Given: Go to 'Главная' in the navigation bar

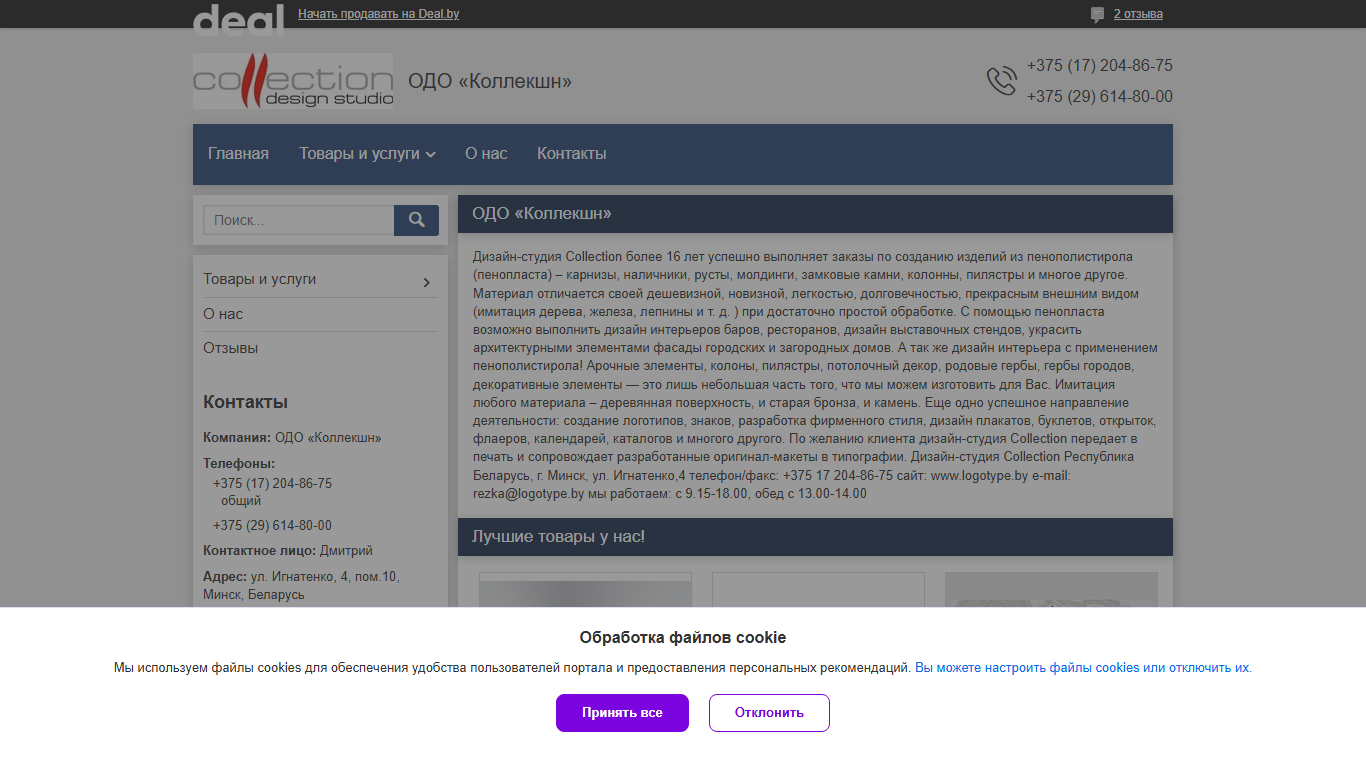Looking at the screenshot, I should [238, 154].
